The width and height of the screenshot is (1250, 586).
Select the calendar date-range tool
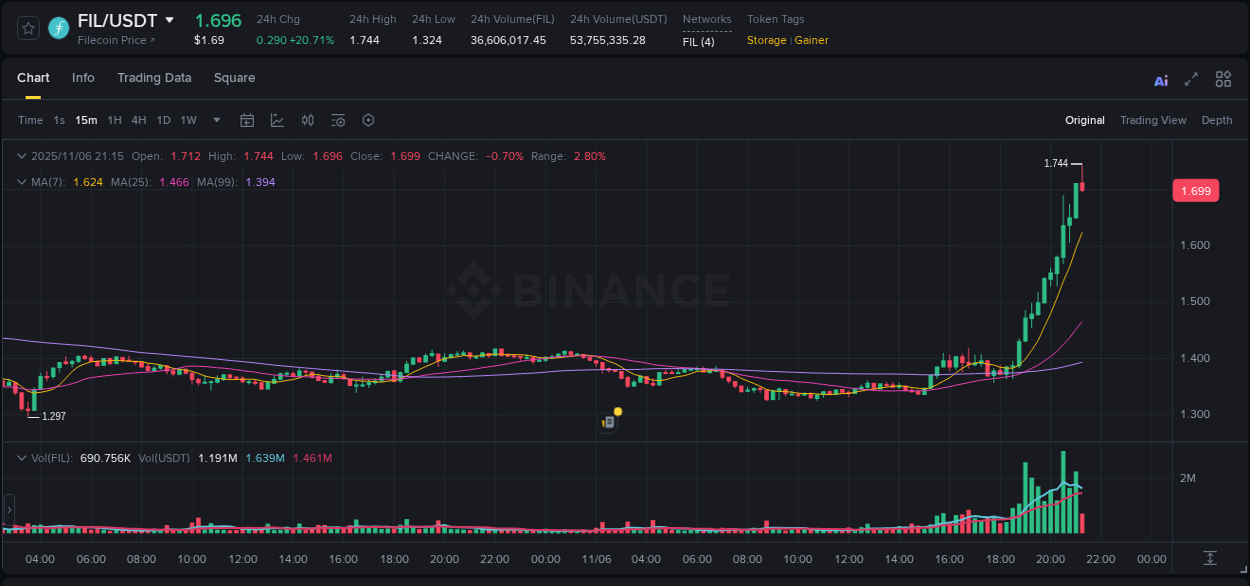[247, 120]
